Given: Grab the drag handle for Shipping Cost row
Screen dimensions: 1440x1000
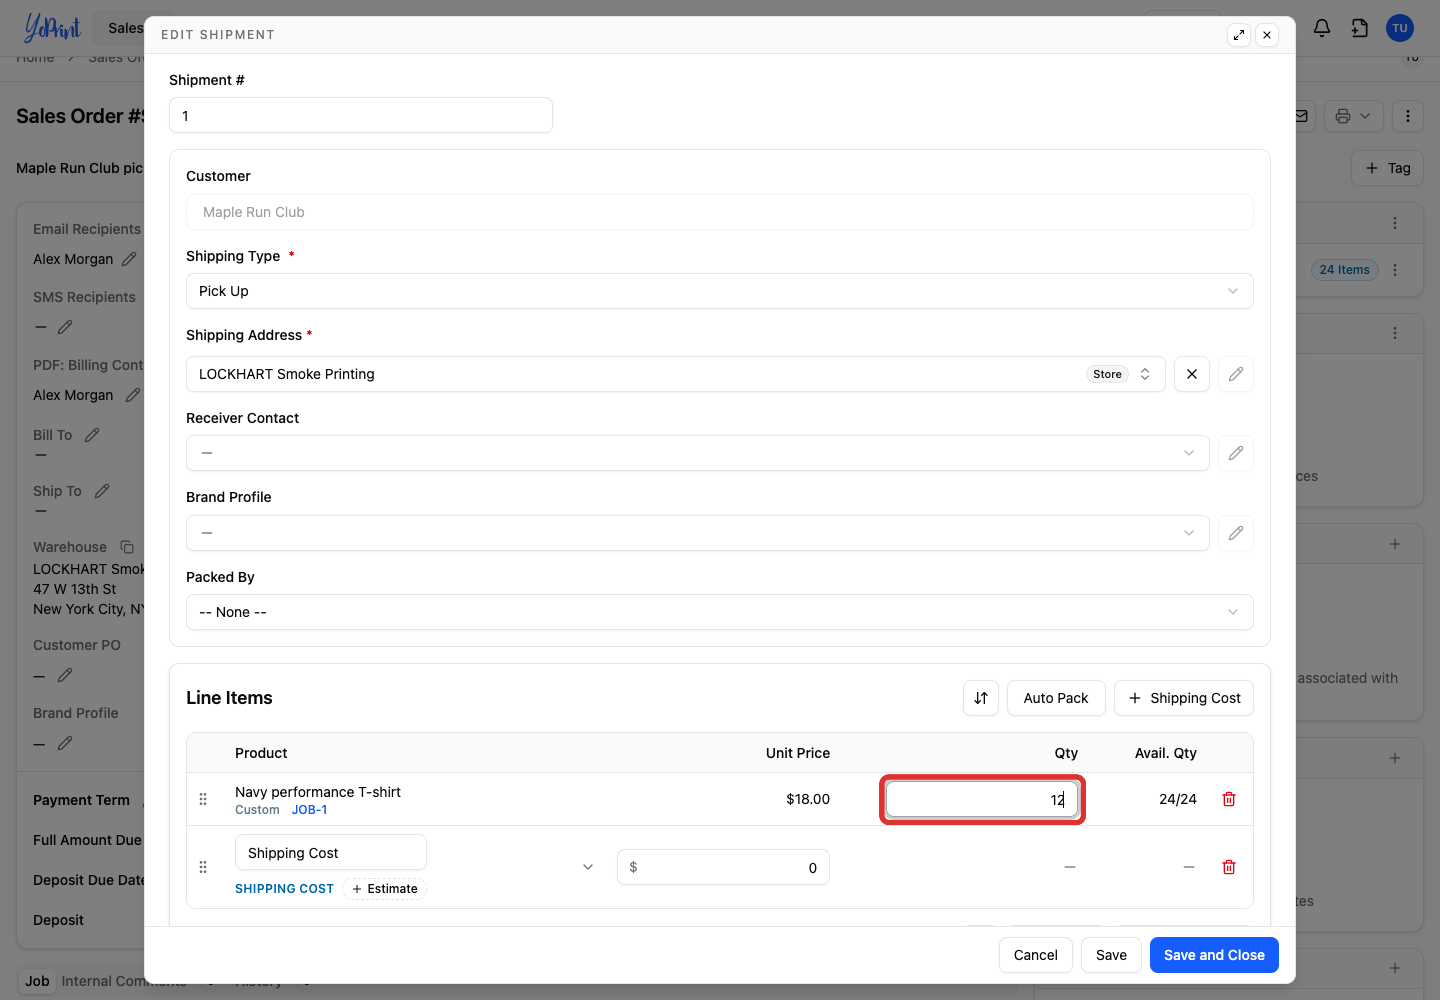Looking at the screenshot, I should 203,867.
